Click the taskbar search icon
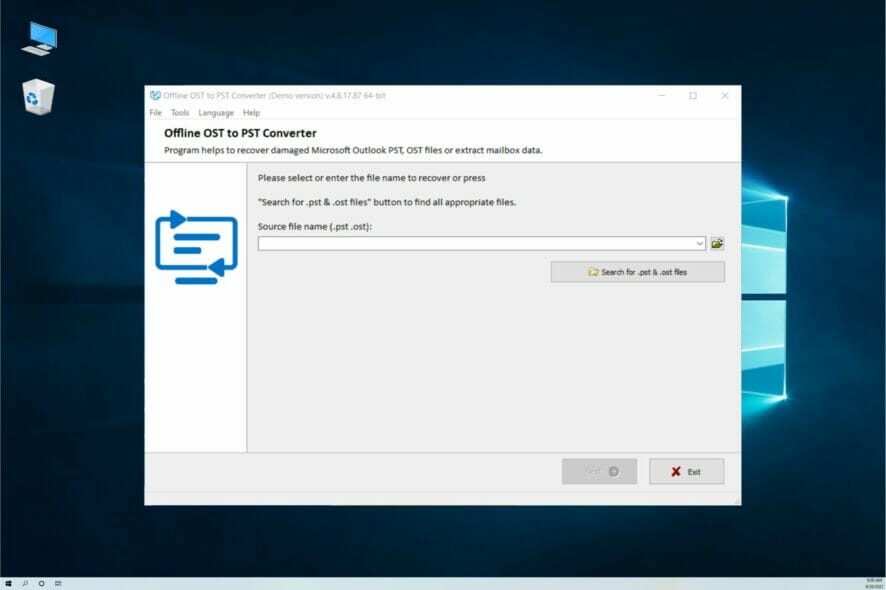The height and width of the screenshot is (590, 886). (25, 583)
